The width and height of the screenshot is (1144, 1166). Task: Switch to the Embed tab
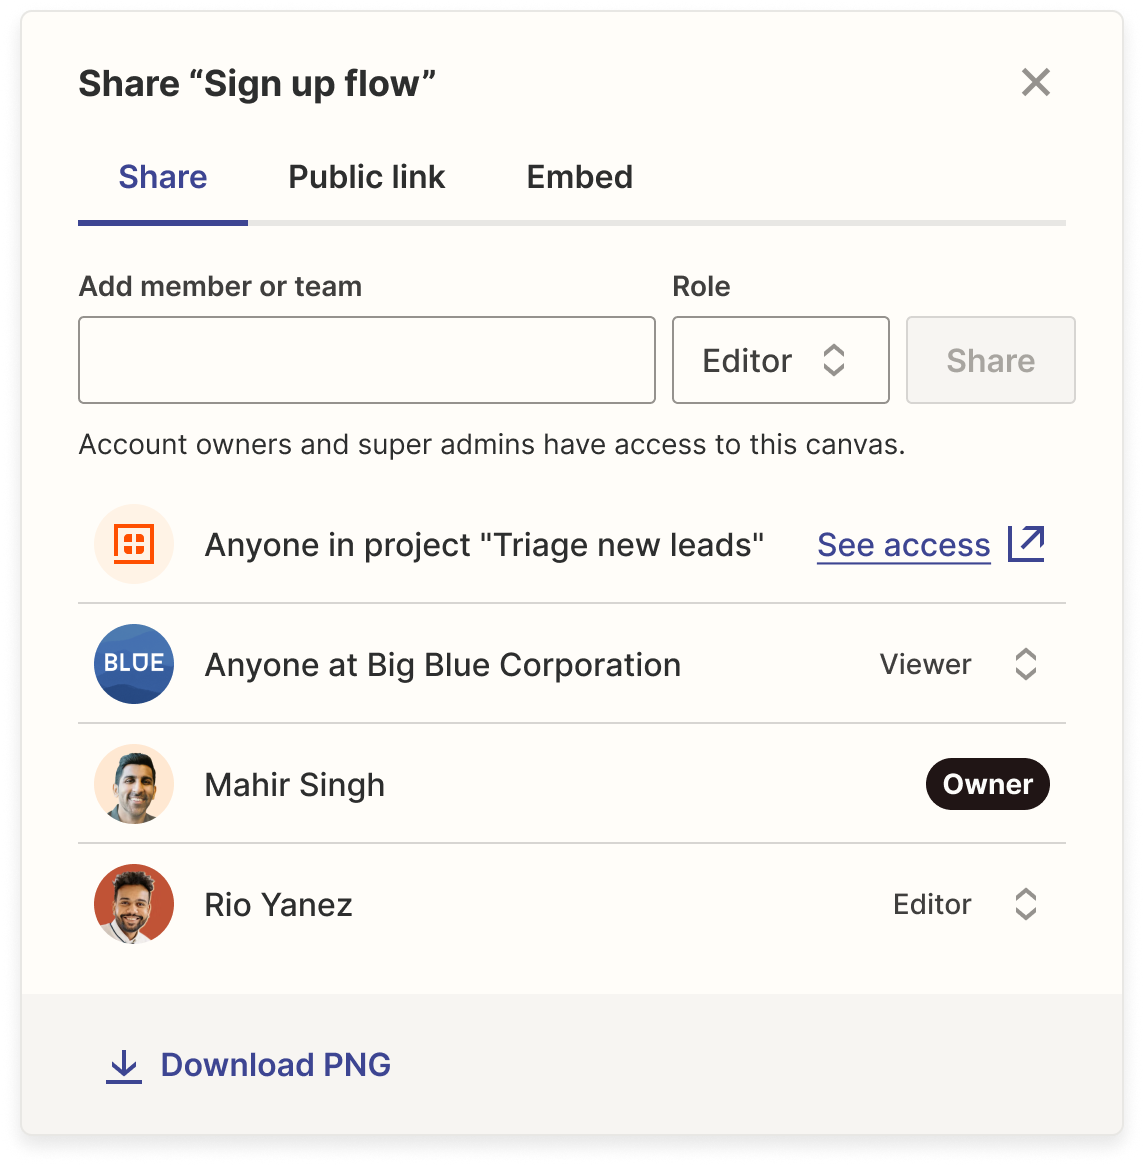click(x=579, y=177)
